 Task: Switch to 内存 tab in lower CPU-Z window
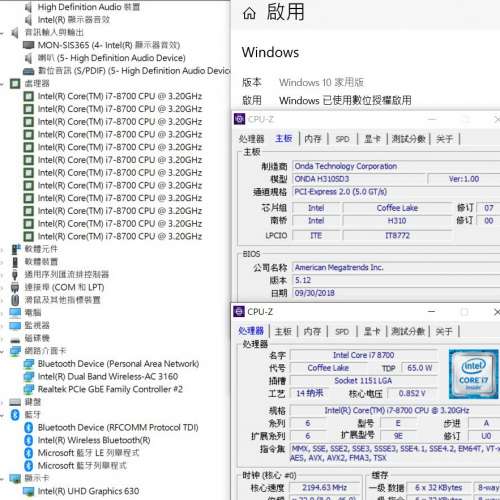pos(312,331)
